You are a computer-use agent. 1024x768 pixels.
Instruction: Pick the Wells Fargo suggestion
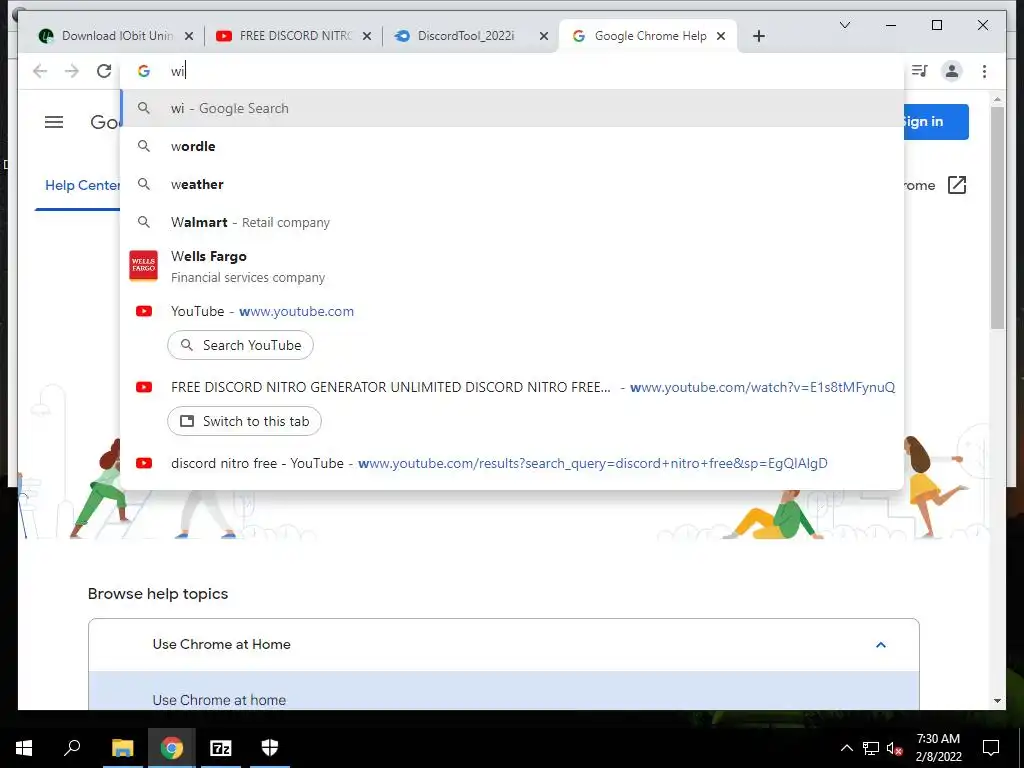pyautogui.click(x=513, y=266)
